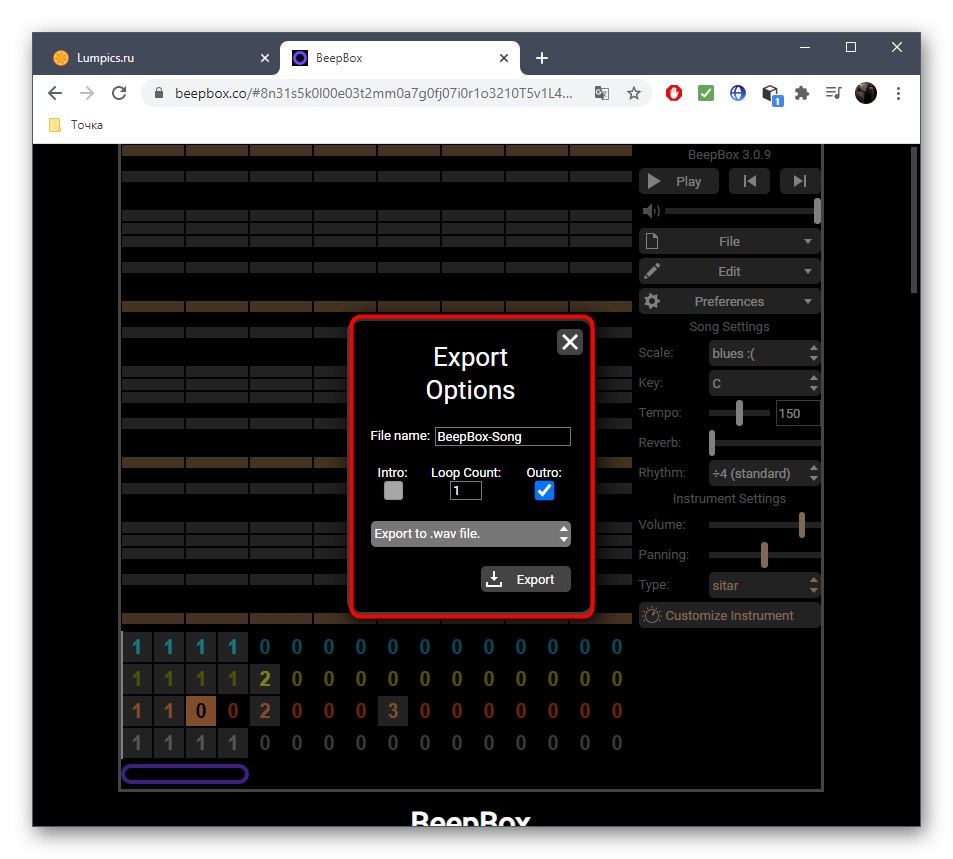Click the volume speaker icon
This screenshot has width=953, height=859.
651,211
